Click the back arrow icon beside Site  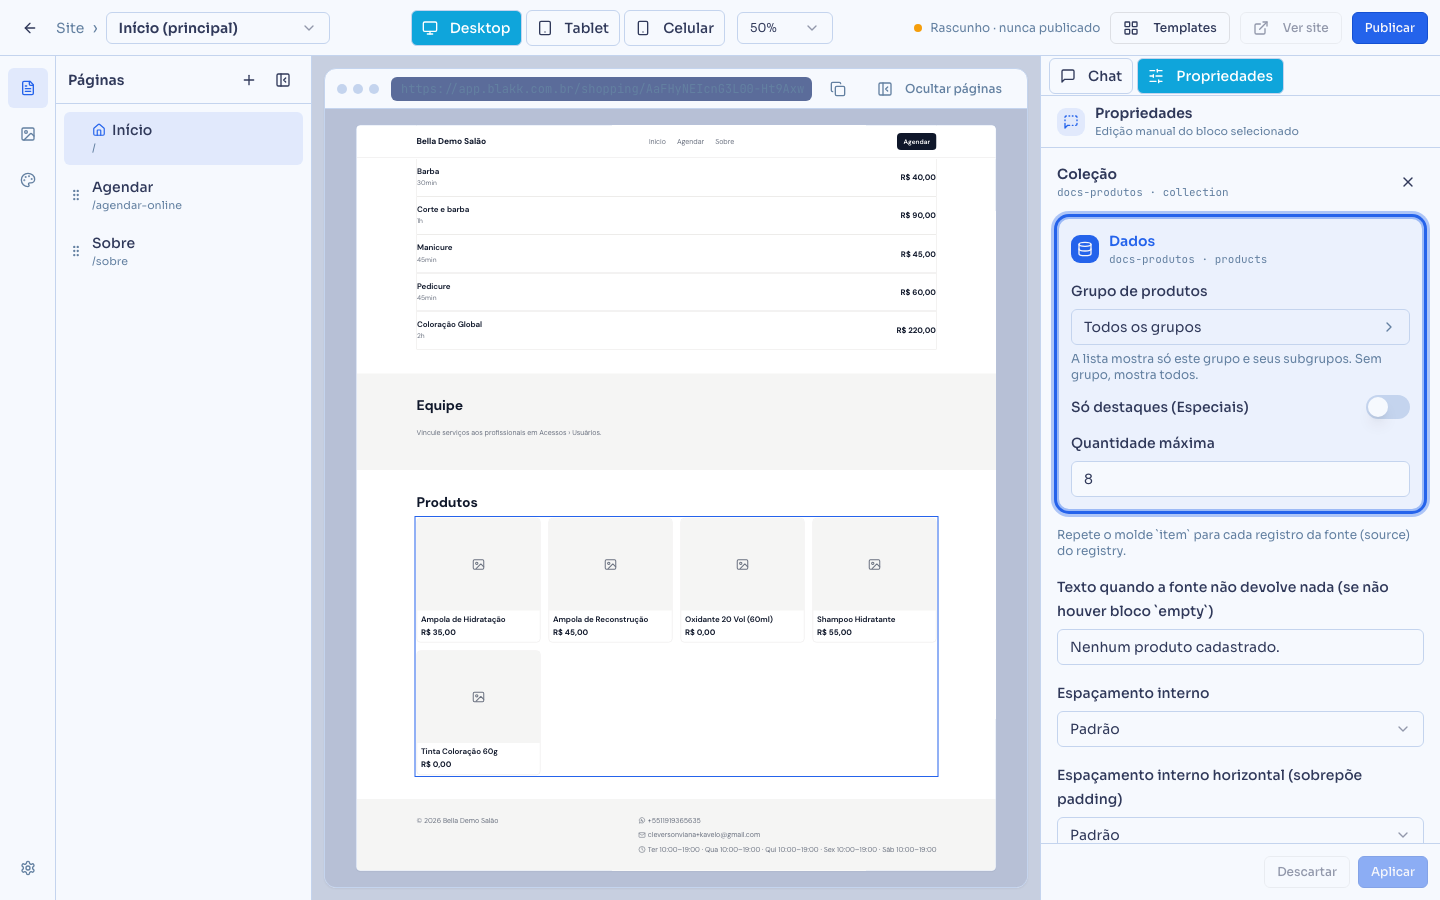click(30, 28)
